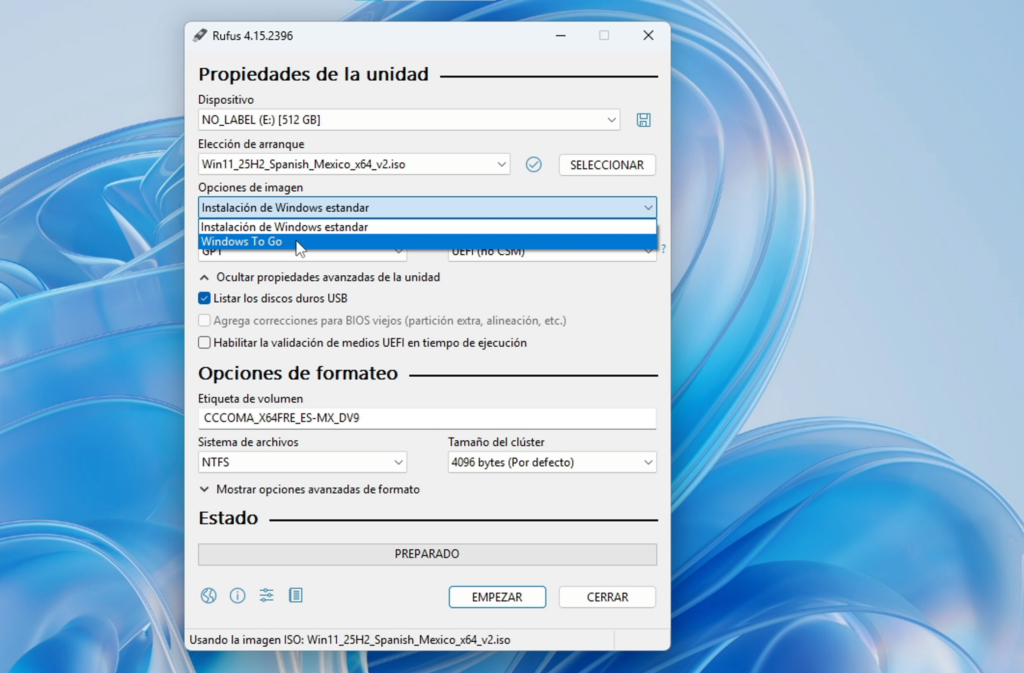Open the Dispositivo NO_LABEL dropdown
Viewport: 1024px width, 673px height.
409,119
